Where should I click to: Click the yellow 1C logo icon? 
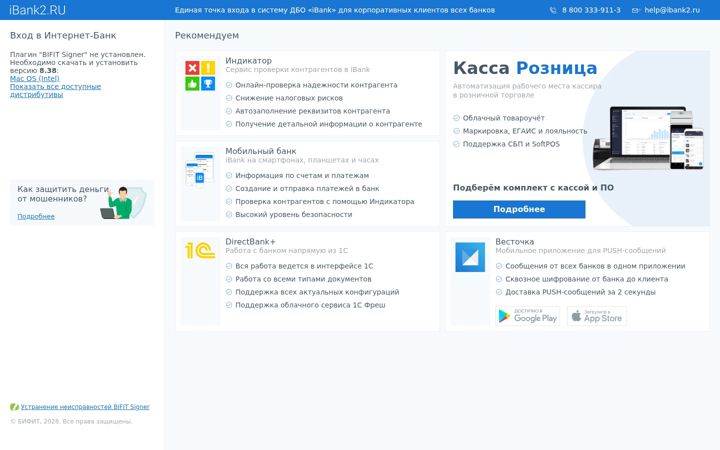click(x=200, y=251)
